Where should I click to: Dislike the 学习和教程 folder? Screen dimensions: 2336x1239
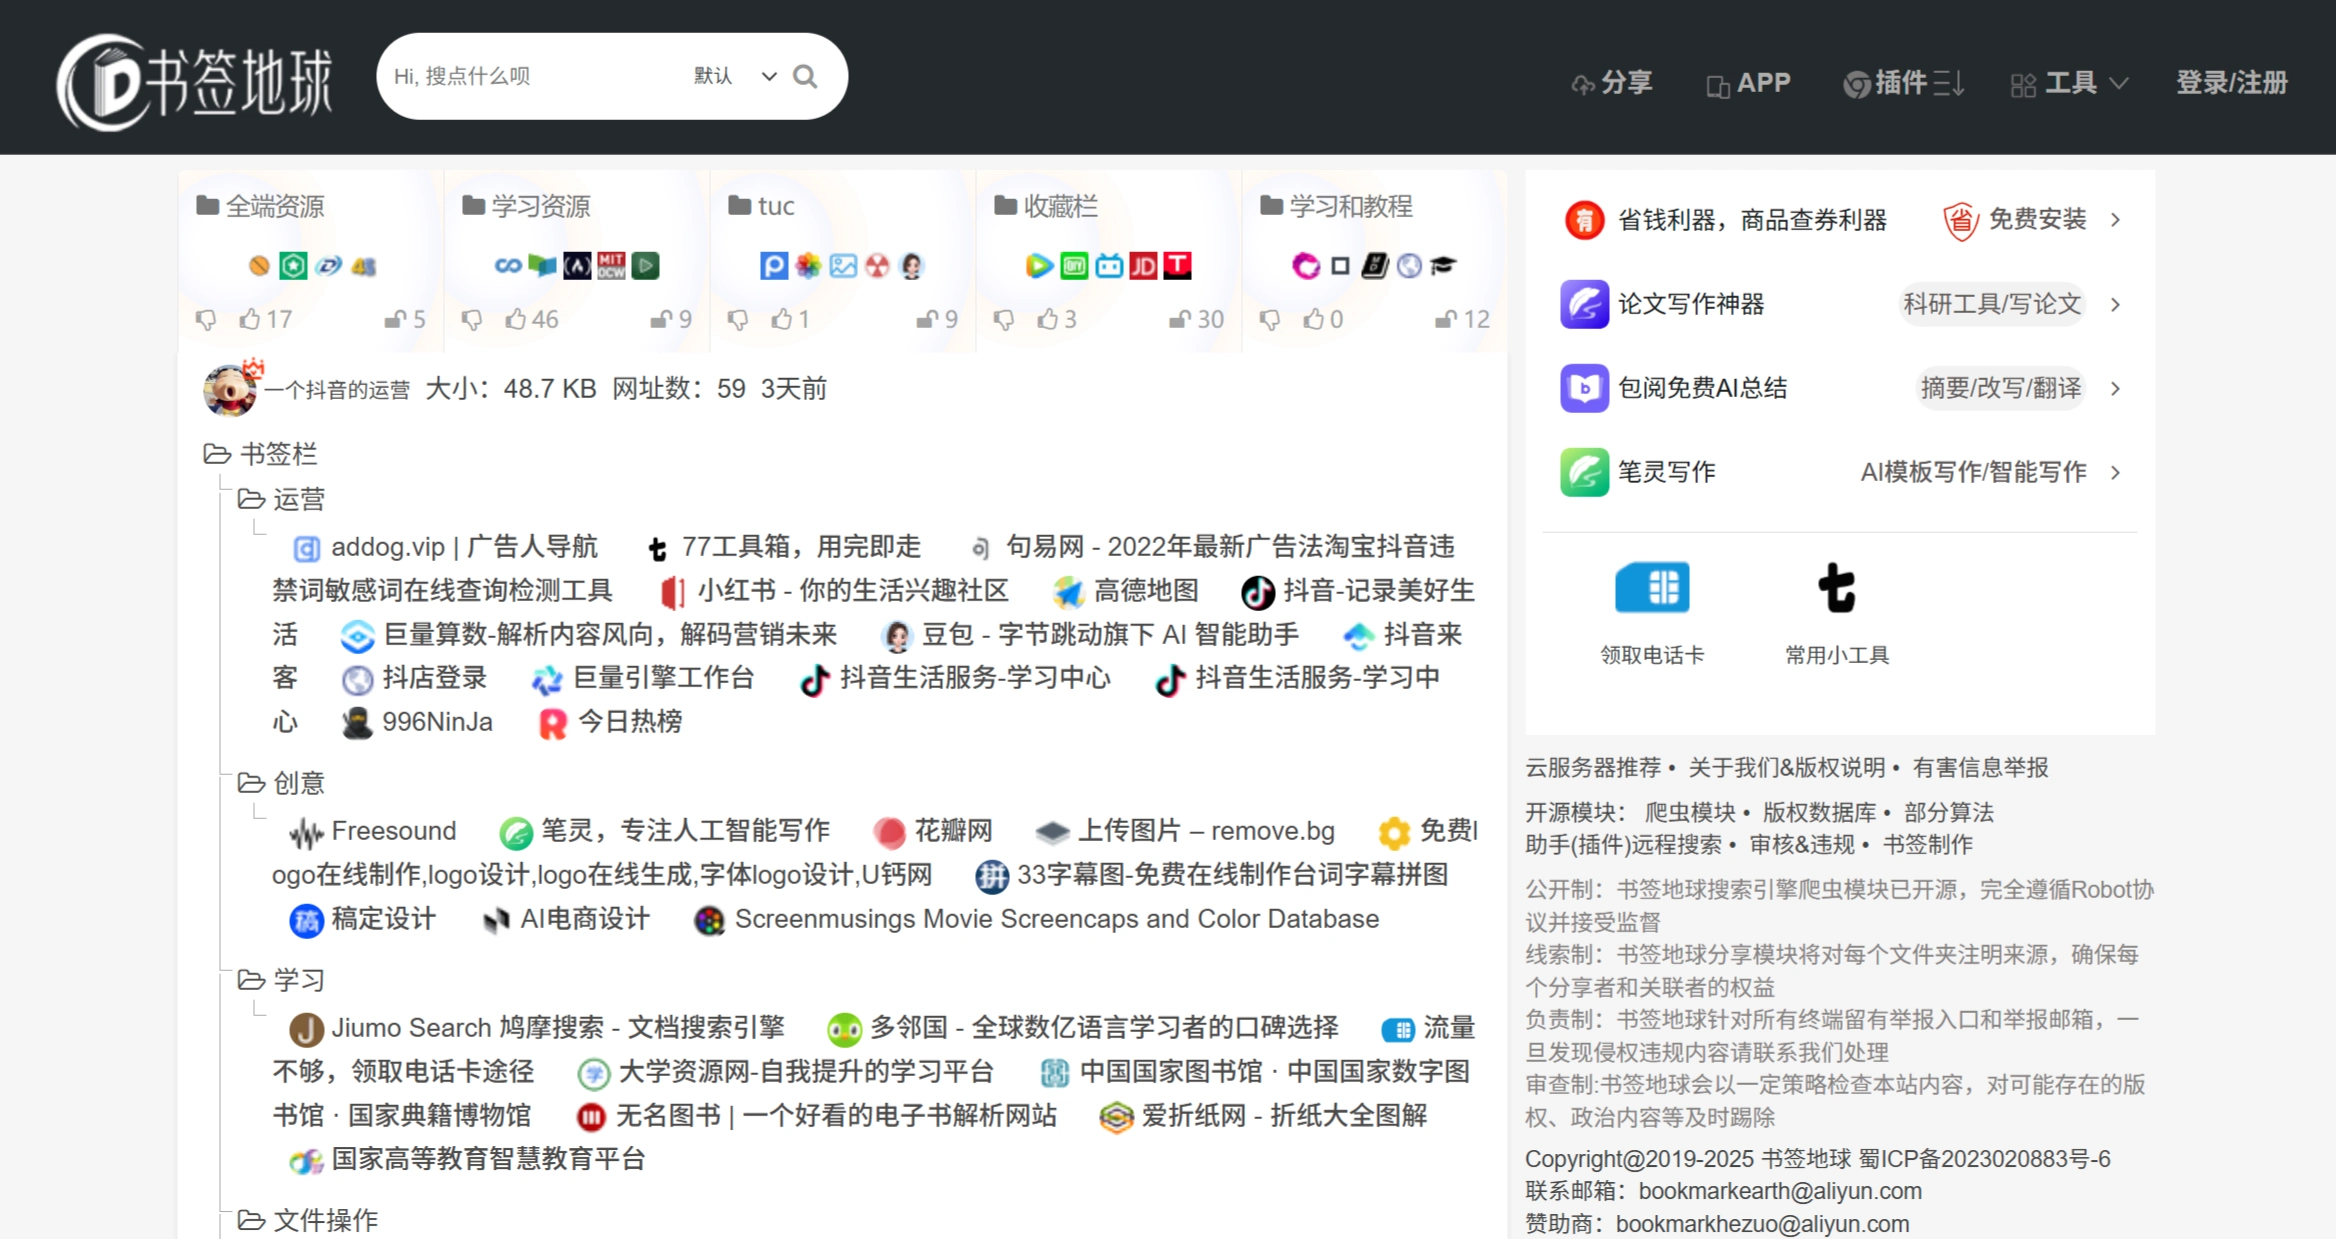tap(1270, 319)
